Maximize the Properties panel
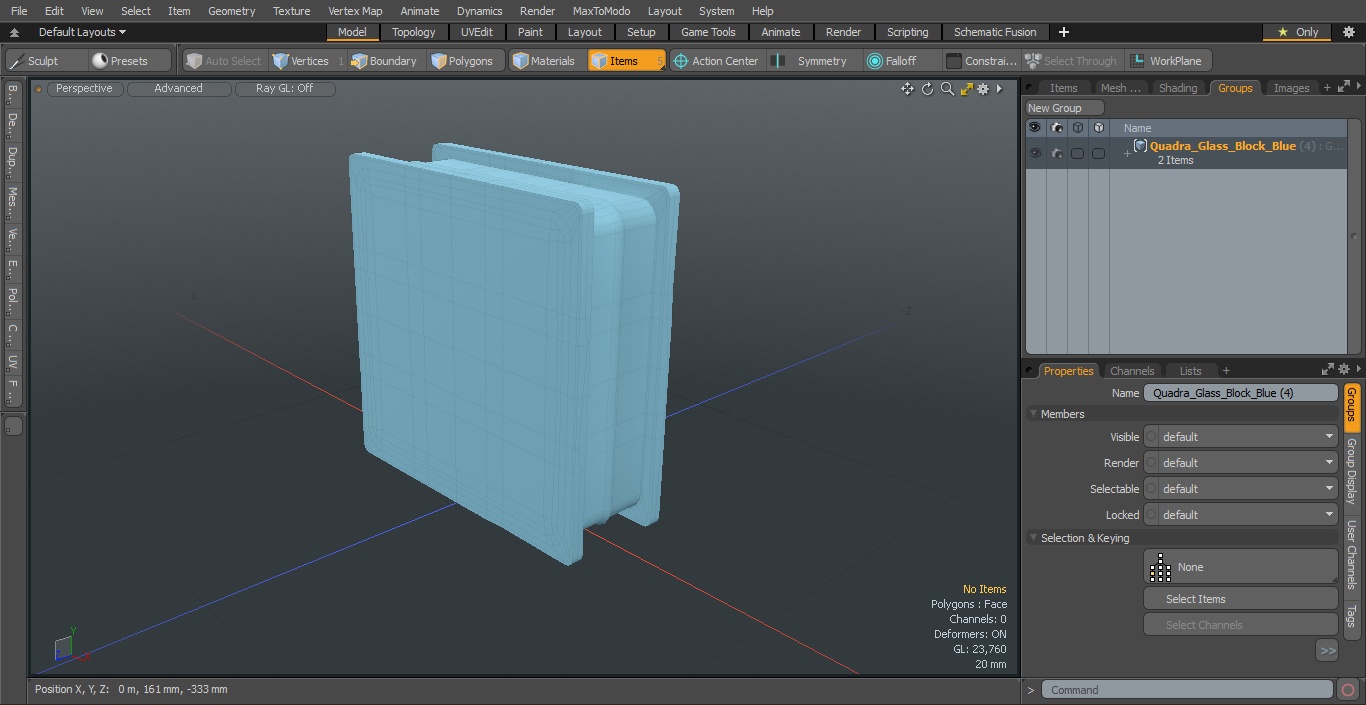The image size is (1366, 705). (x=1328, y=369)
